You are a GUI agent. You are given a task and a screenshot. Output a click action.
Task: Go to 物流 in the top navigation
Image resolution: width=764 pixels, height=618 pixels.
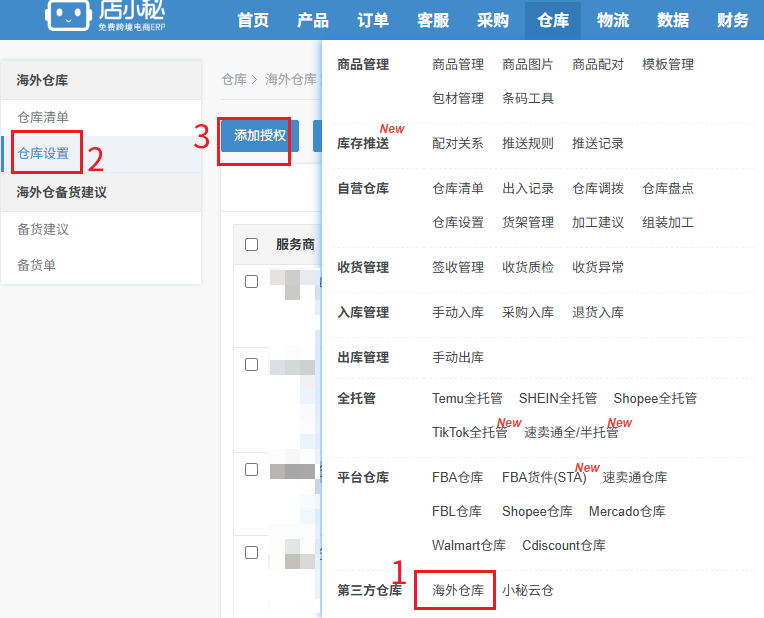point(613,20)
